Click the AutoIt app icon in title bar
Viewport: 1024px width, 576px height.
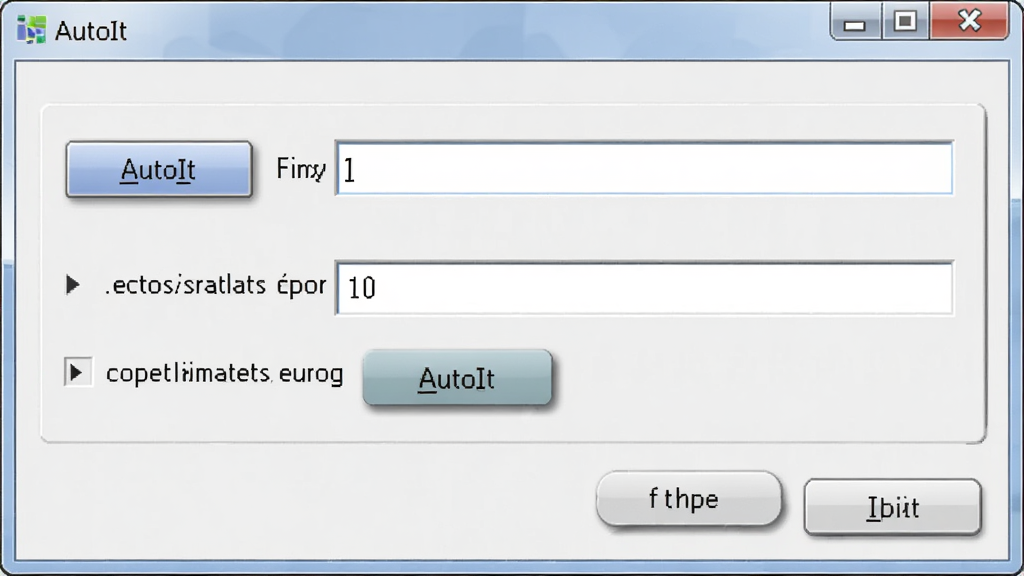point(31,30)
